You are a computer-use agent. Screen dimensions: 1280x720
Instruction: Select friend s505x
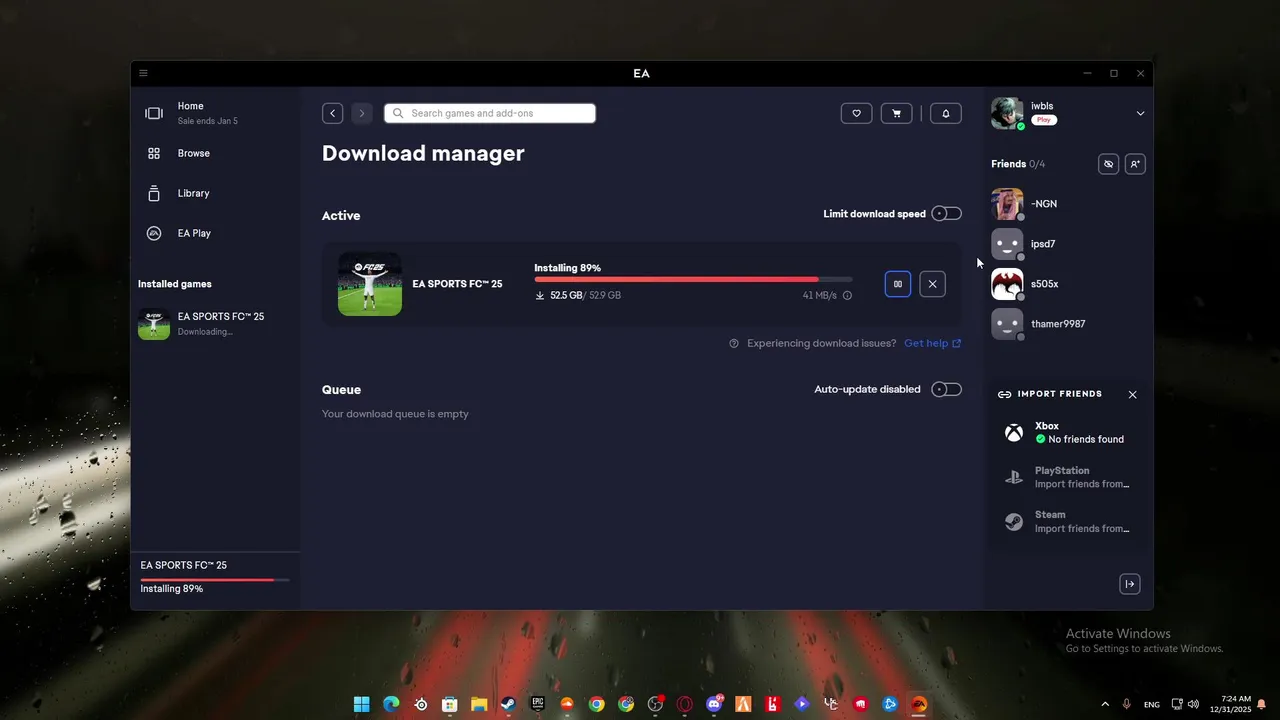point(1068,284)
